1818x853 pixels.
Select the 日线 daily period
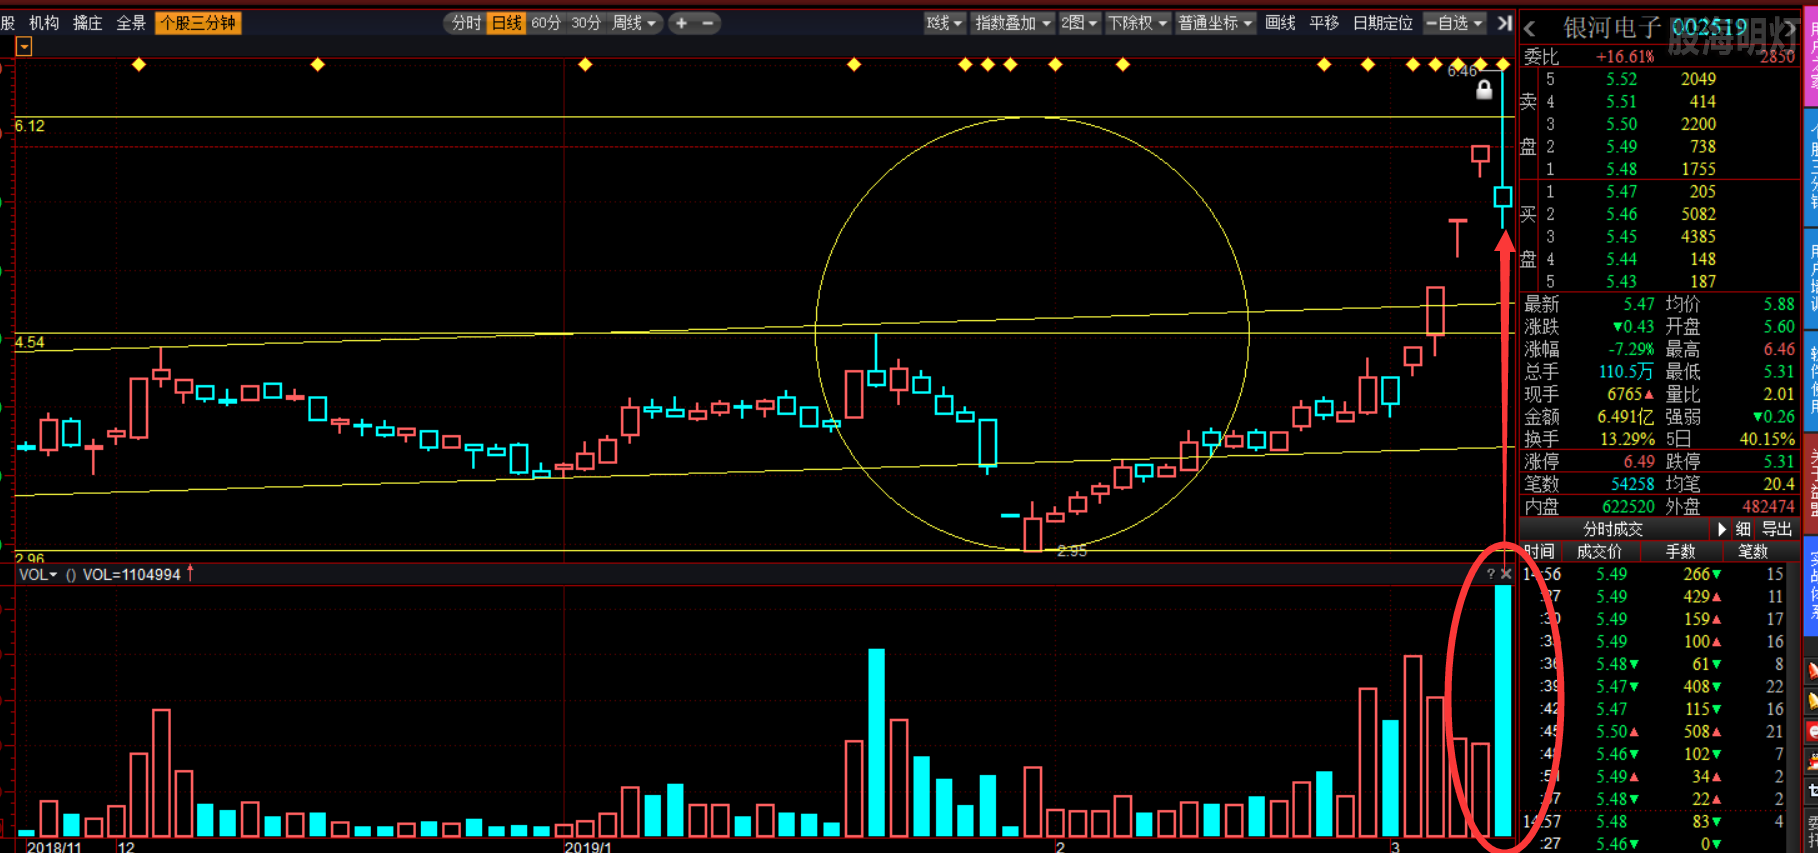coord(507,23)
